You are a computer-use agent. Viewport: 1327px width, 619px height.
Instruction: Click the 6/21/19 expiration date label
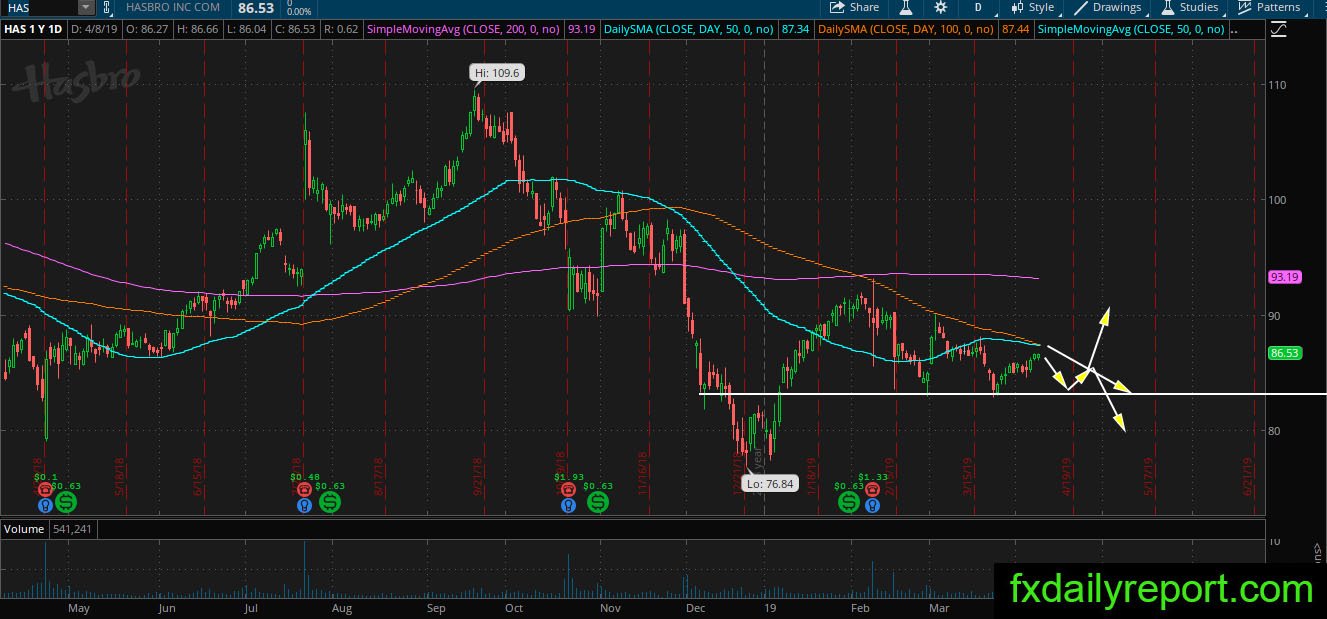[1247, 478]
